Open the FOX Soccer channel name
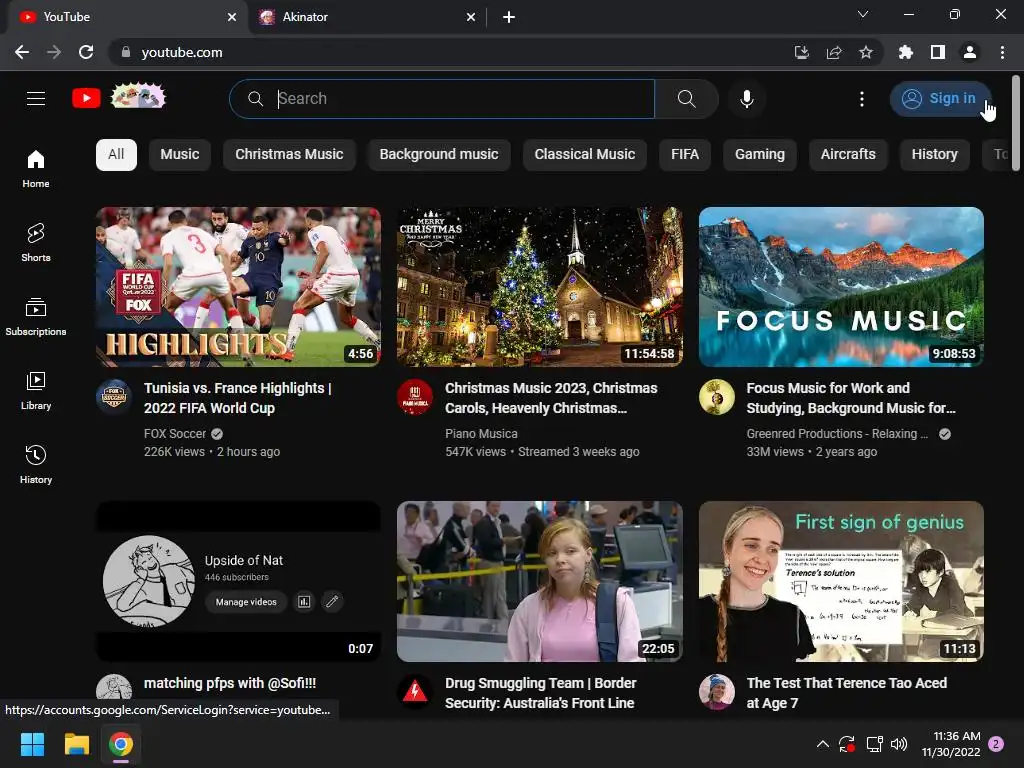Screen dimensions: 1024x768 pyautogui.click(x=175, y=434)
